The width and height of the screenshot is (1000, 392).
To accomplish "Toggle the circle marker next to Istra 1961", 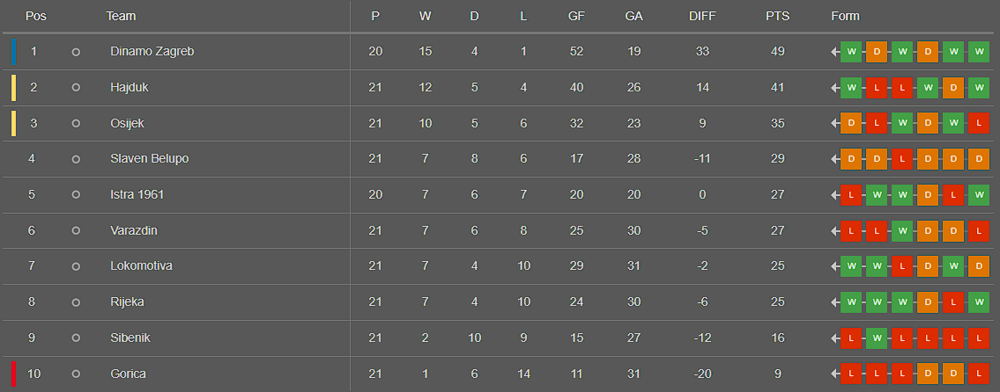I will point(76,195).
